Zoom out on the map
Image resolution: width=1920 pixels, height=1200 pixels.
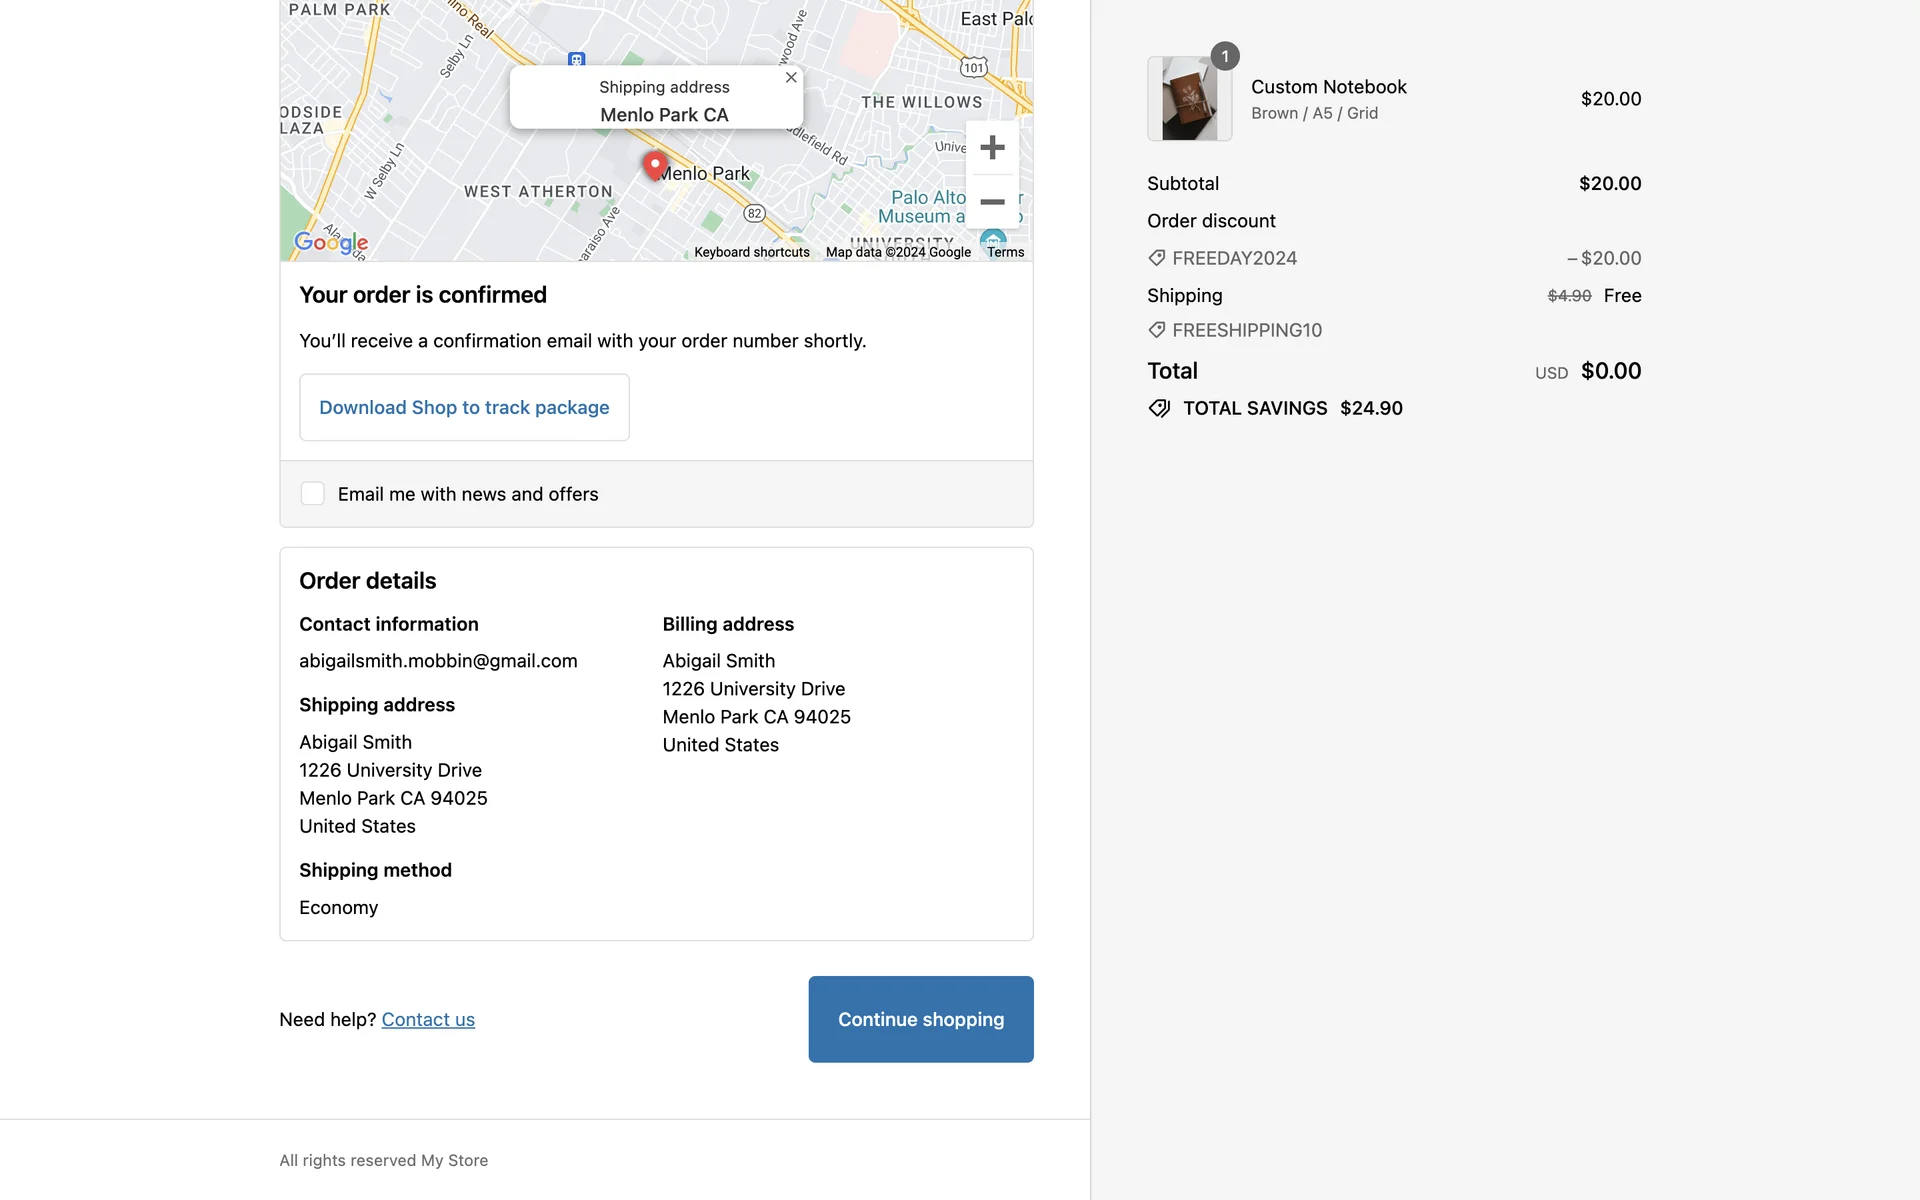992,202
